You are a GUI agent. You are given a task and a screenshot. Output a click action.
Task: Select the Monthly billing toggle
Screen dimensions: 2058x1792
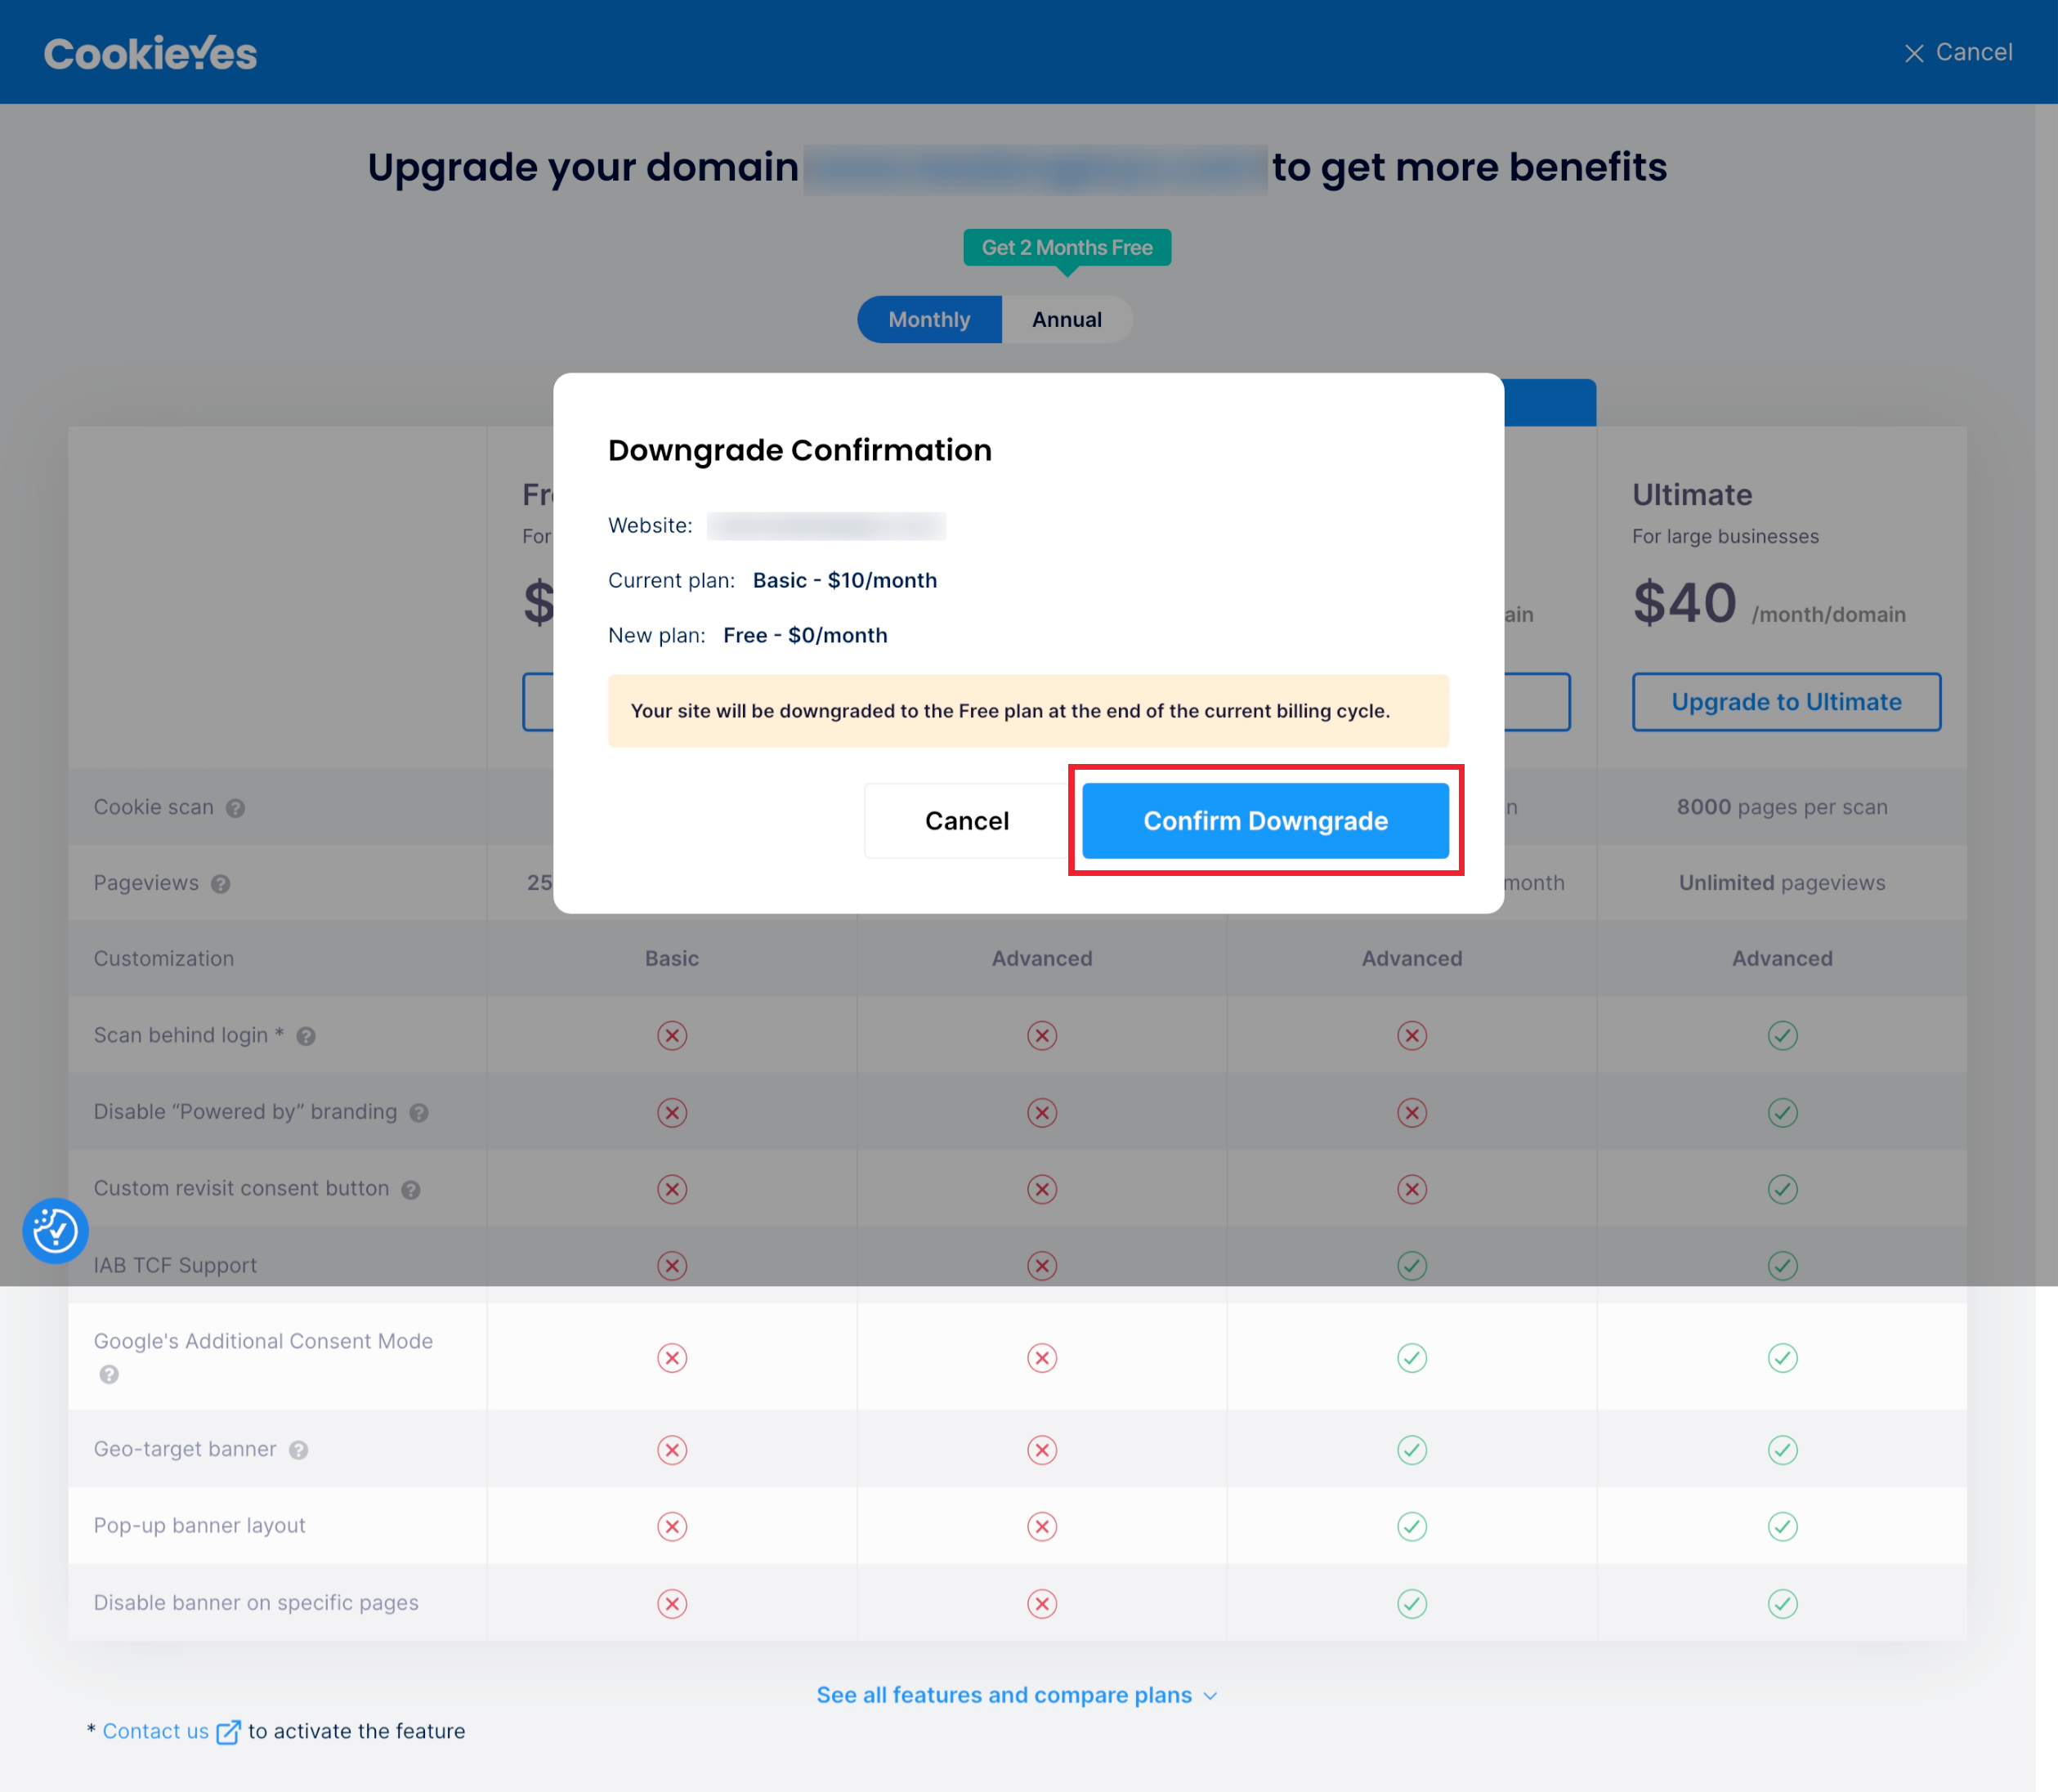point(929,320)
